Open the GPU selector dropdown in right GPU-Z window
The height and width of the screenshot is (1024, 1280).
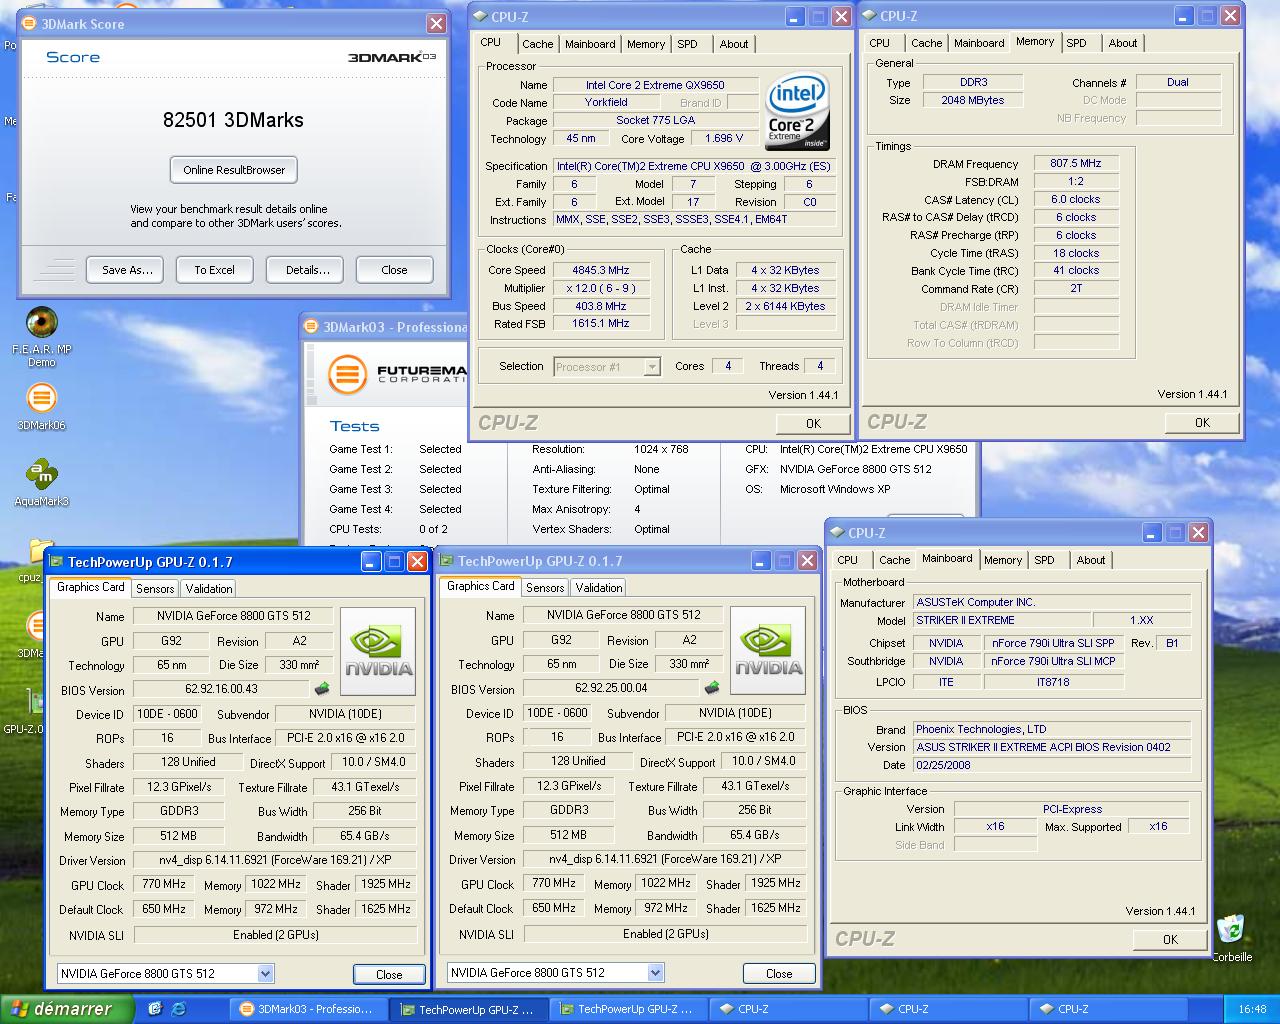coord(556,972)
